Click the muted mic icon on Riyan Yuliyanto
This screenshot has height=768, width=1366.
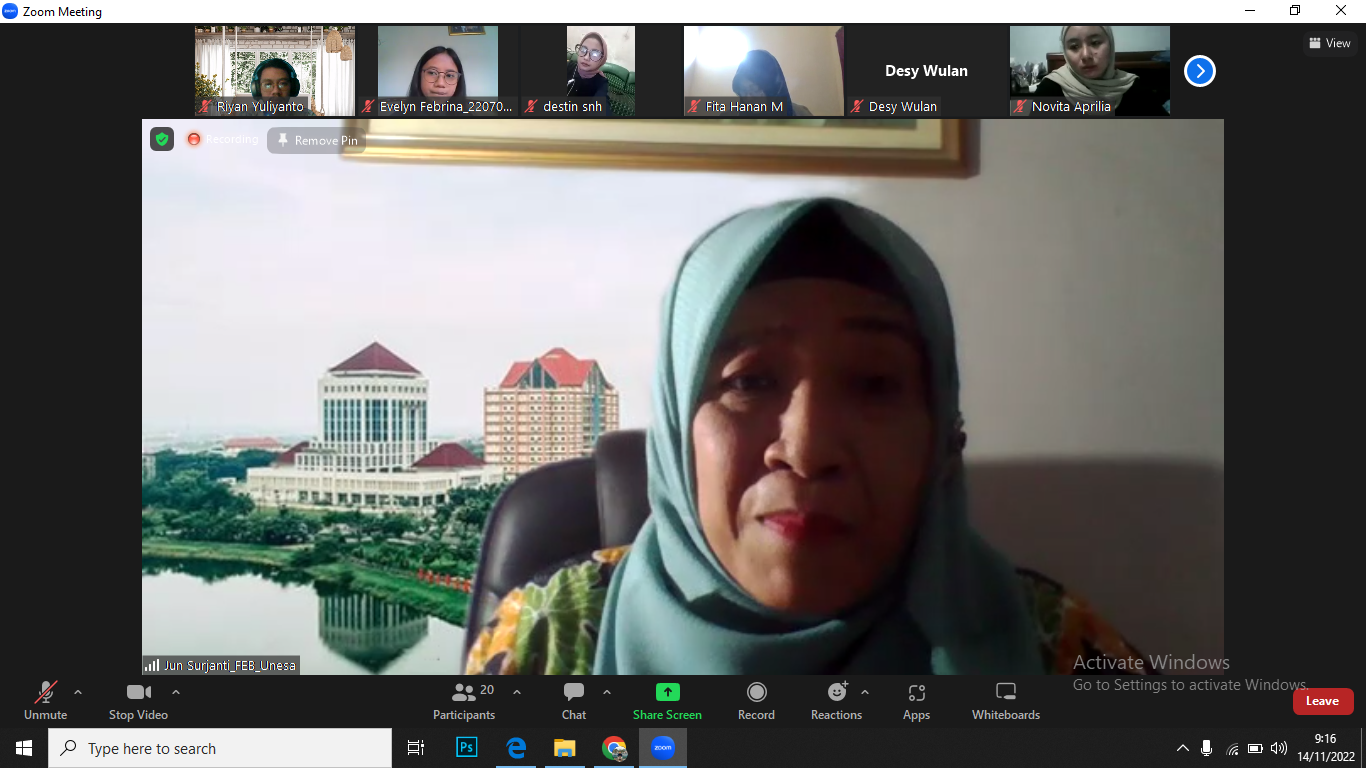206,106
